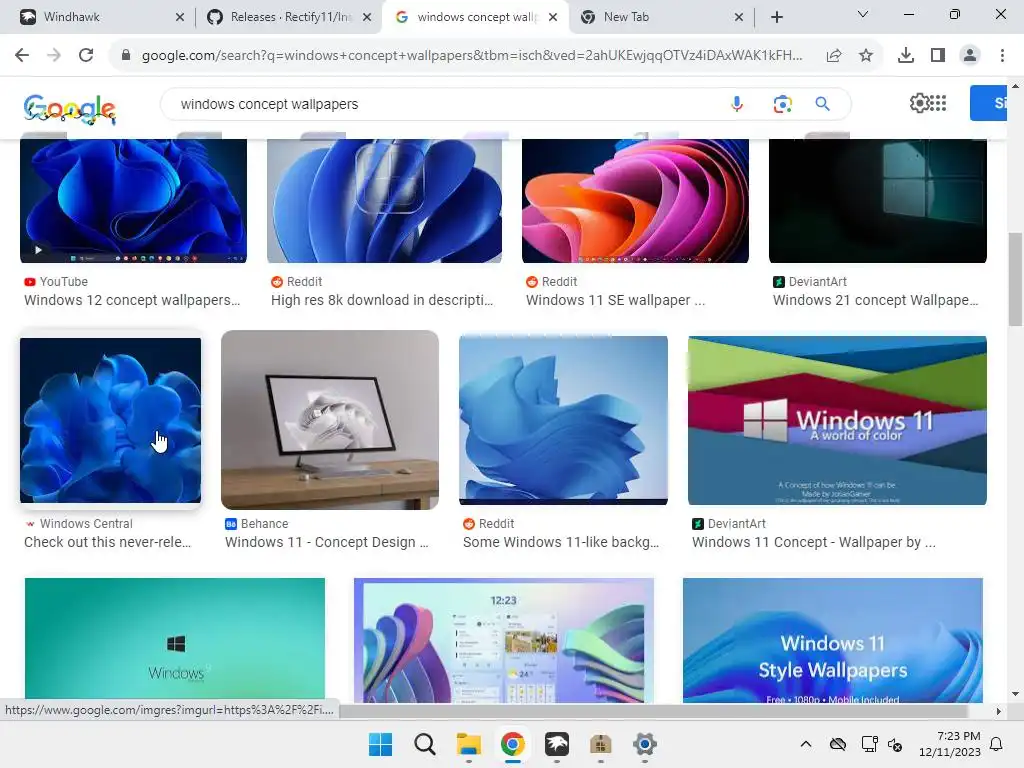Image resolution: width=1024 pixels, height=768 pixels.
Task: Focus the search box with windows concept wallpapers
Action: click(x=444, y=104)
